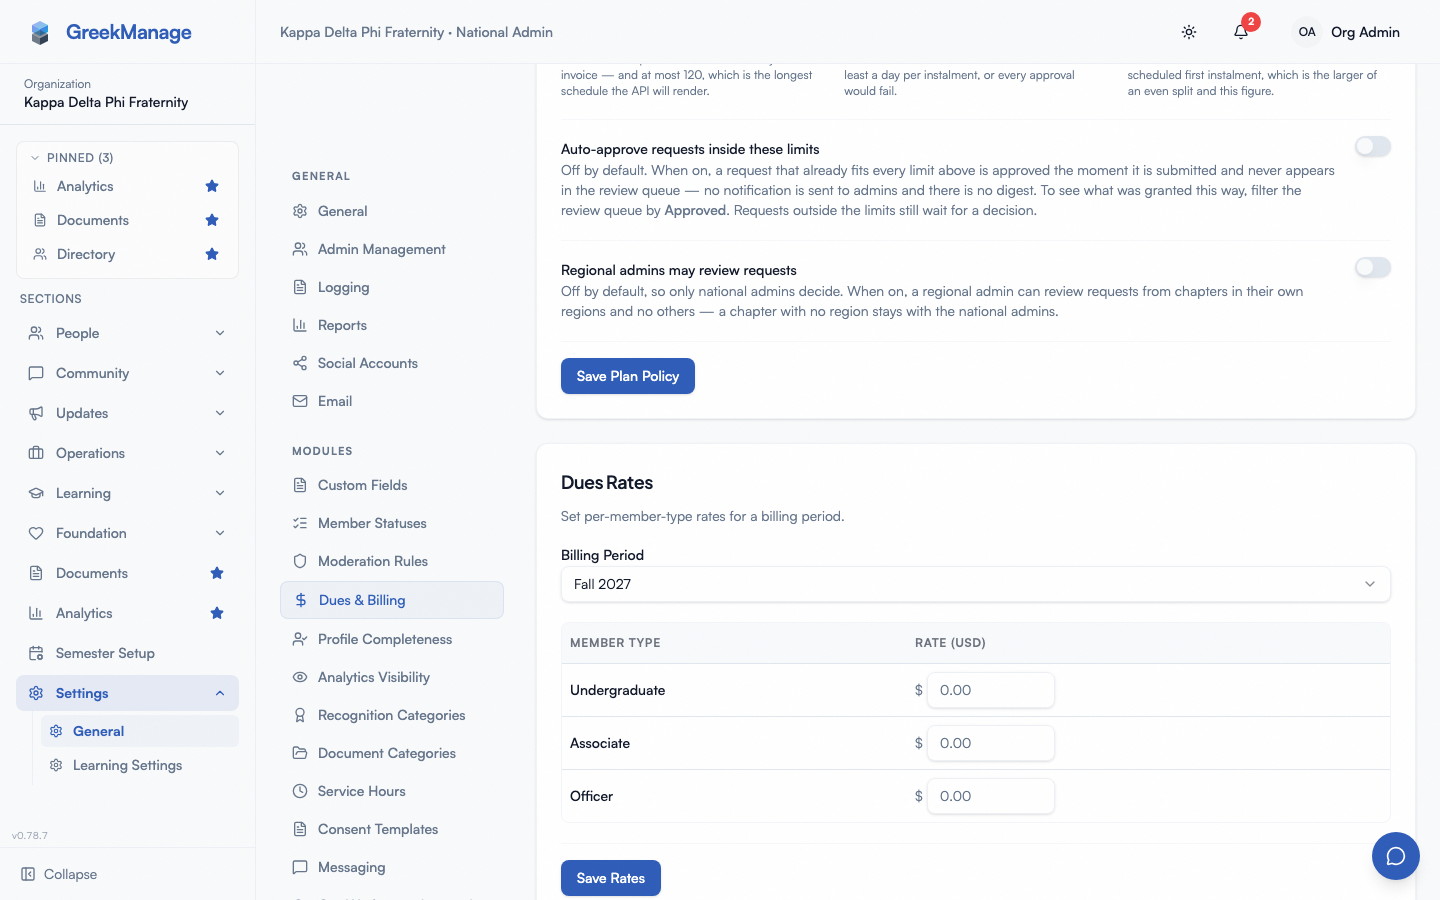Toggle the light/dark theme sun icon
Viewport: 1440px width, 900px height.
click(1189, 32)
